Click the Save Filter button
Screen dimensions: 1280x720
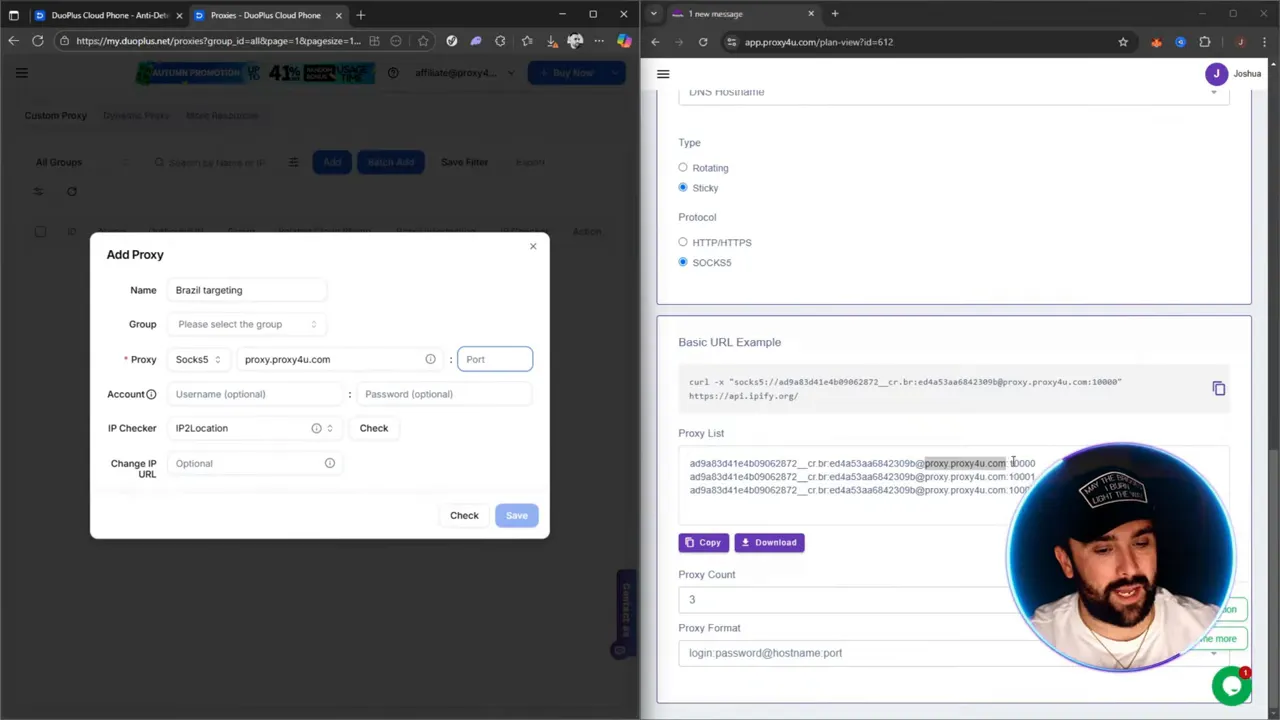464,162
